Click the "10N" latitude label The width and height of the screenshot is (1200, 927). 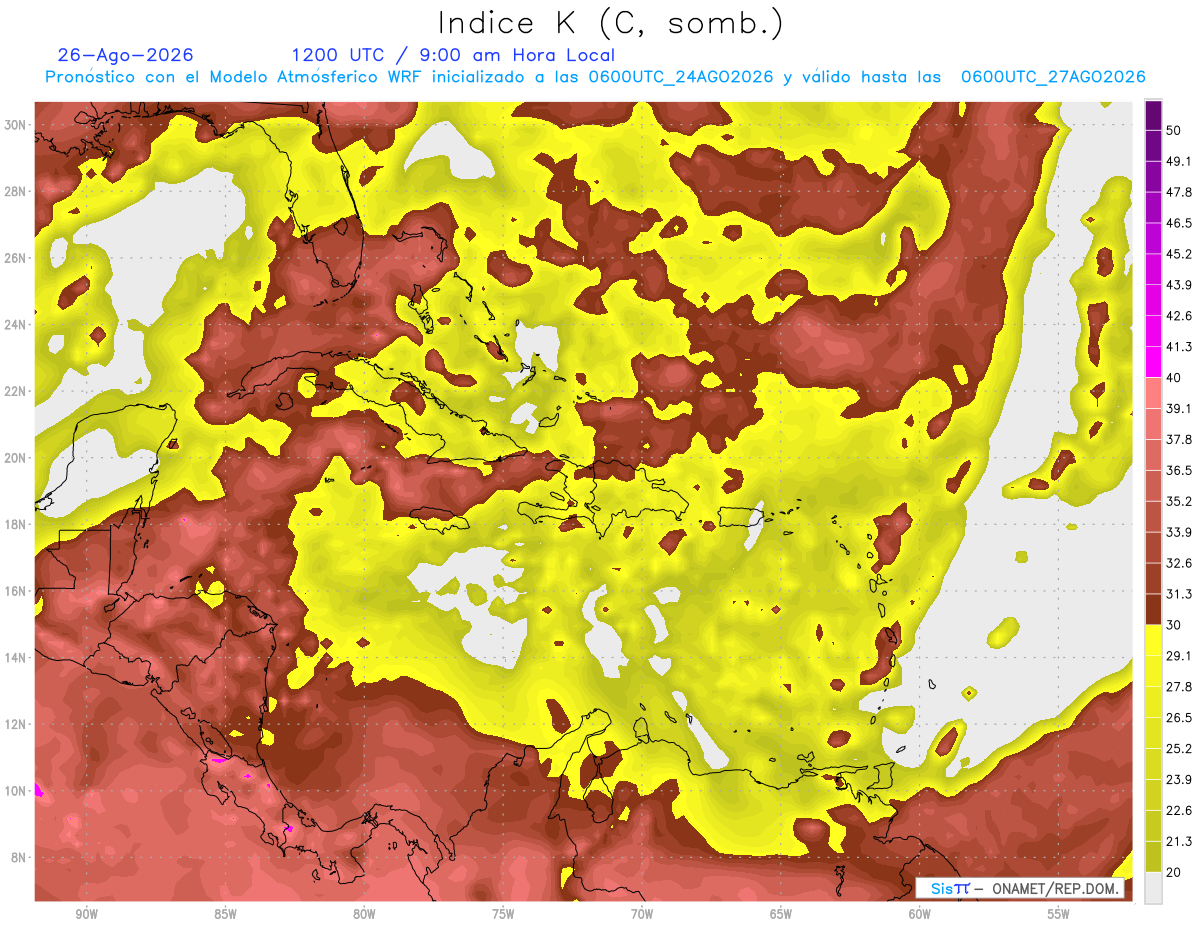pos(15,791)
